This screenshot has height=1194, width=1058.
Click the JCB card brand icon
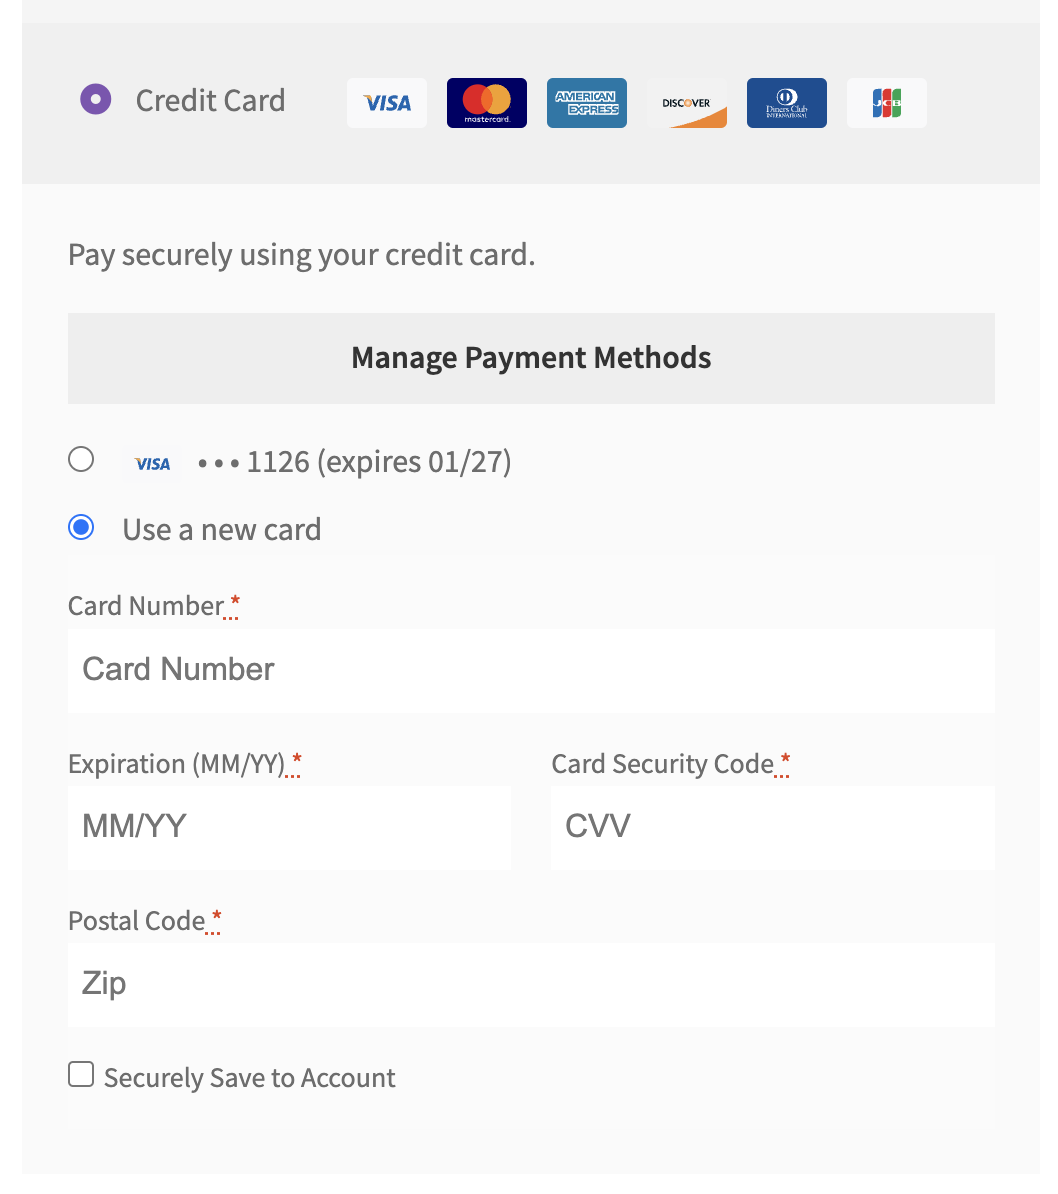click(886, 103)
